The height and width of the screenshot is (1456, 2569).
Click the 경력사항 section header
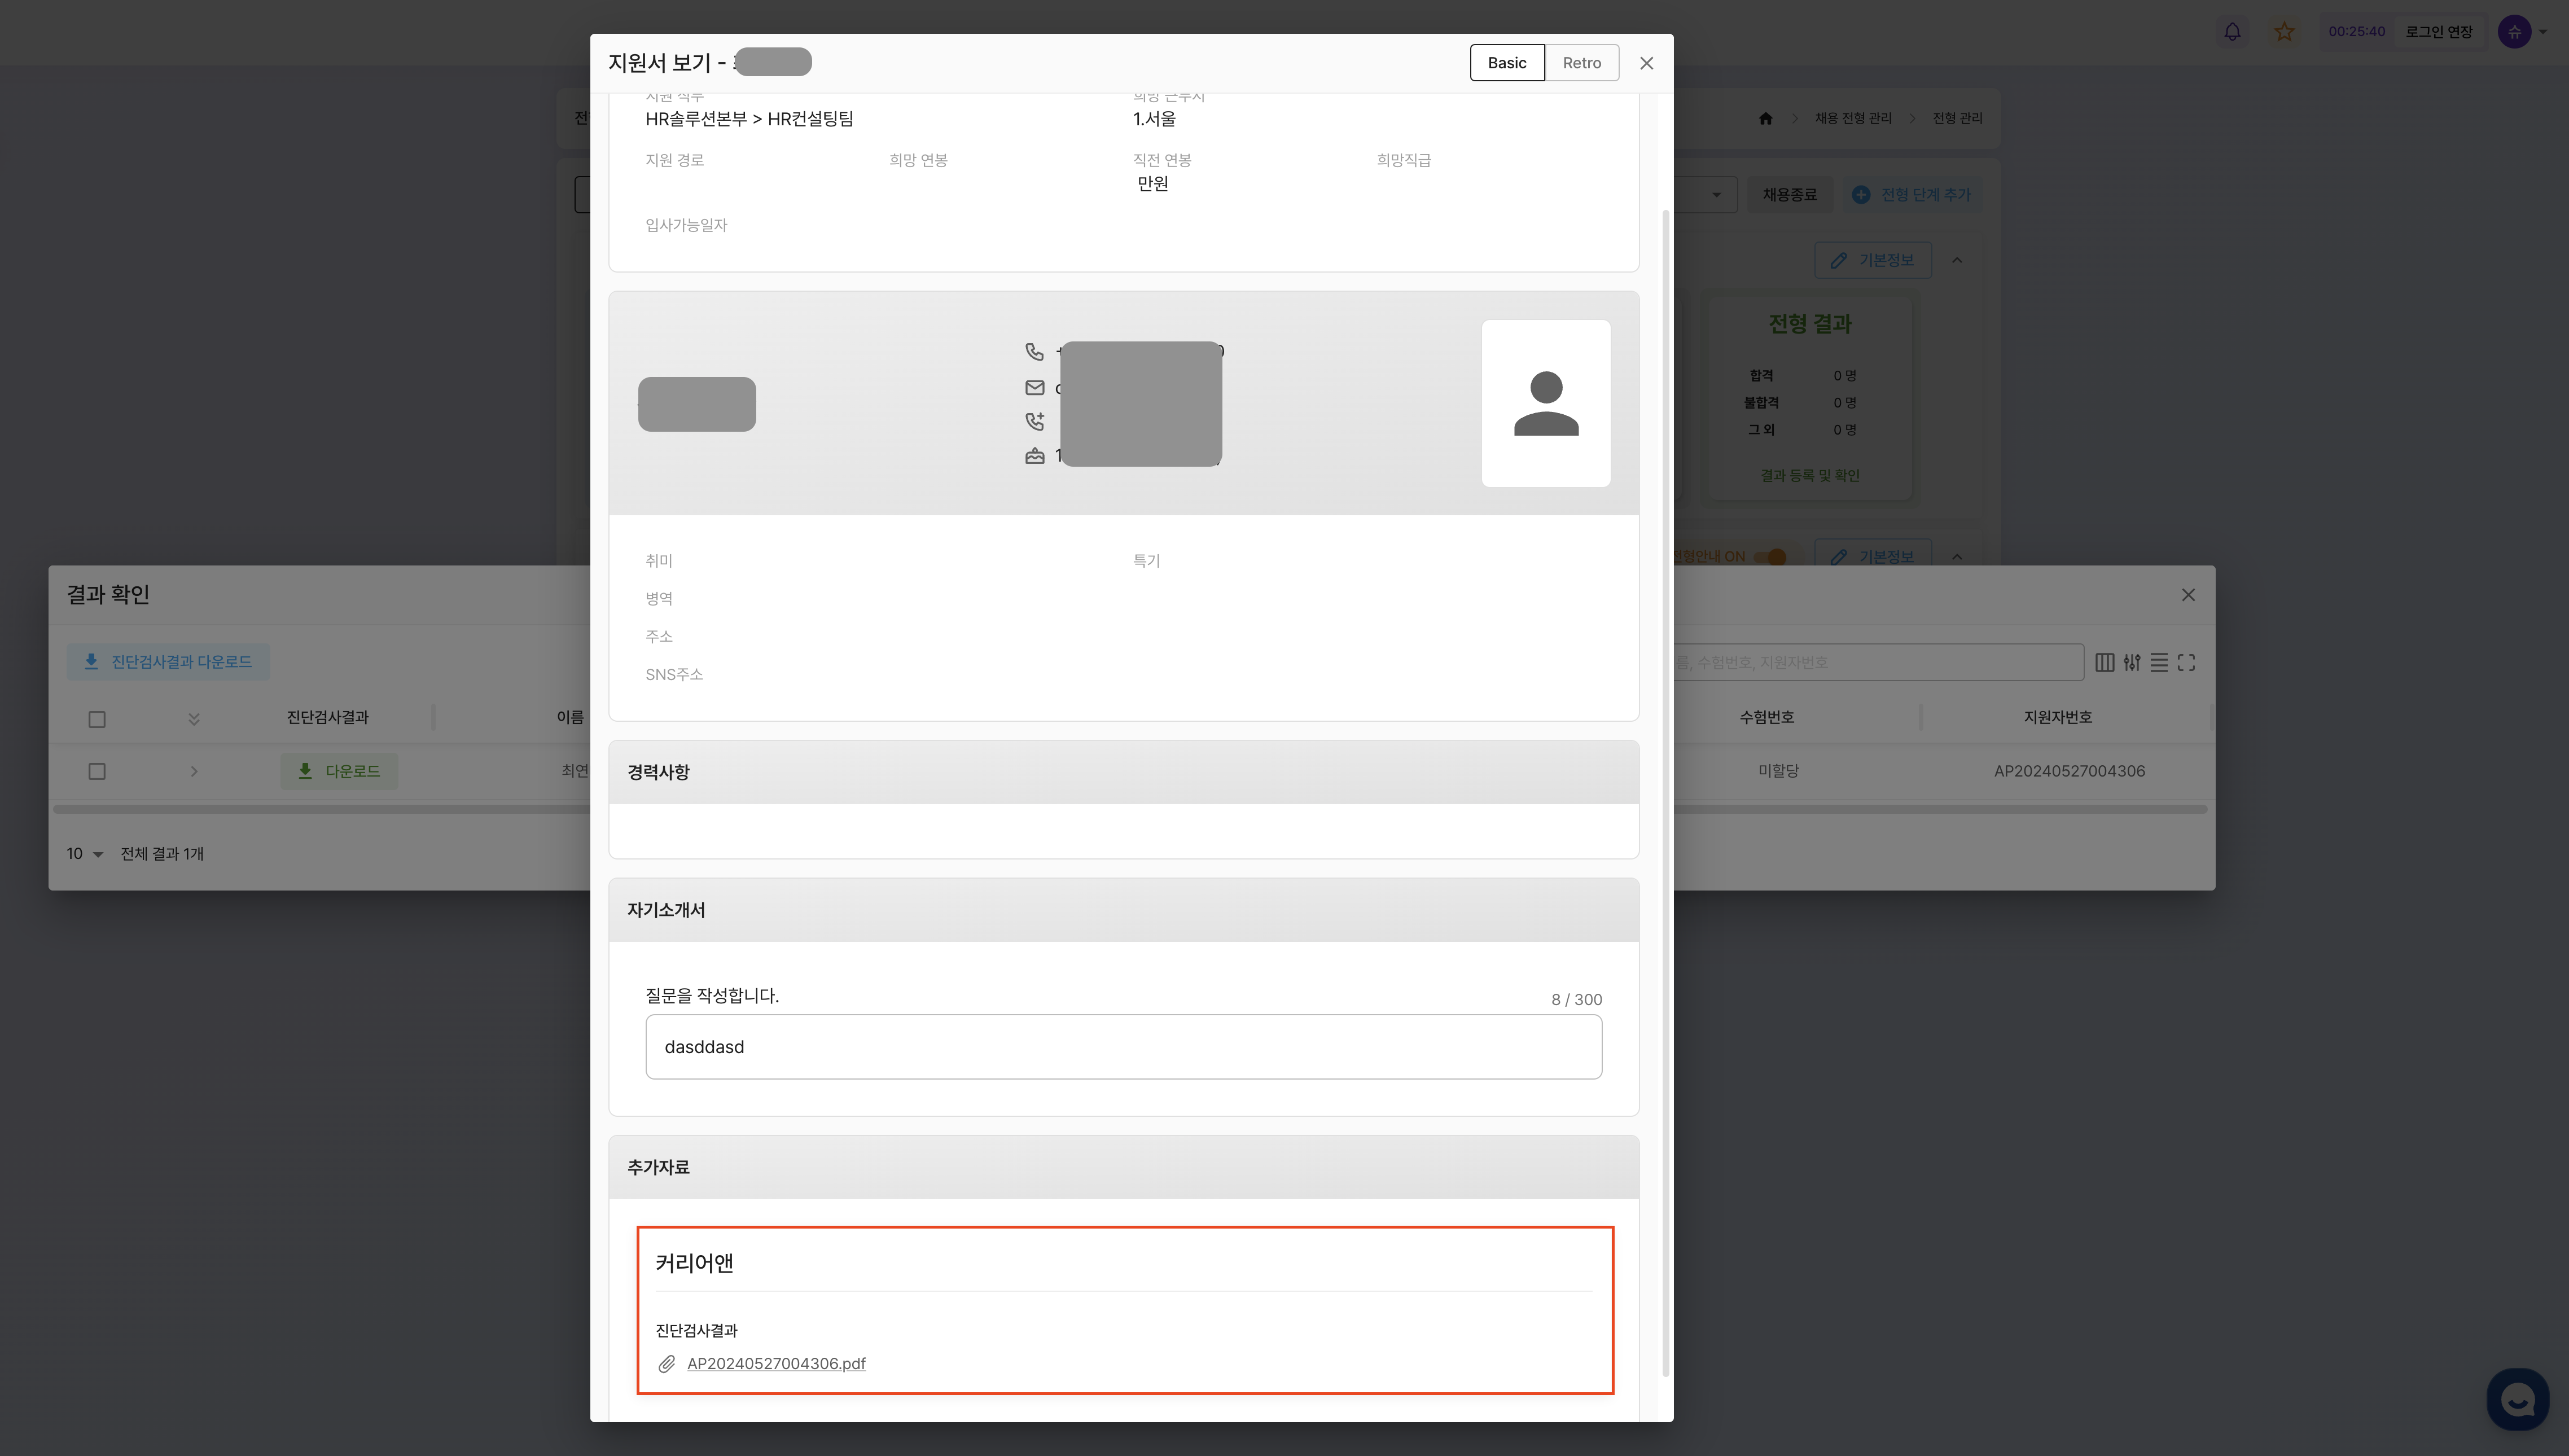coord(1123,772)
